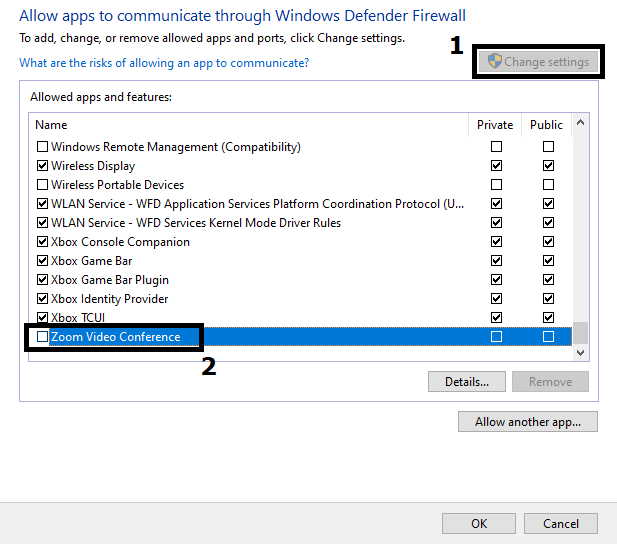Toggle Private checkbox for Xbox Console Companion
617x544 pixels.
click(496, 242)
